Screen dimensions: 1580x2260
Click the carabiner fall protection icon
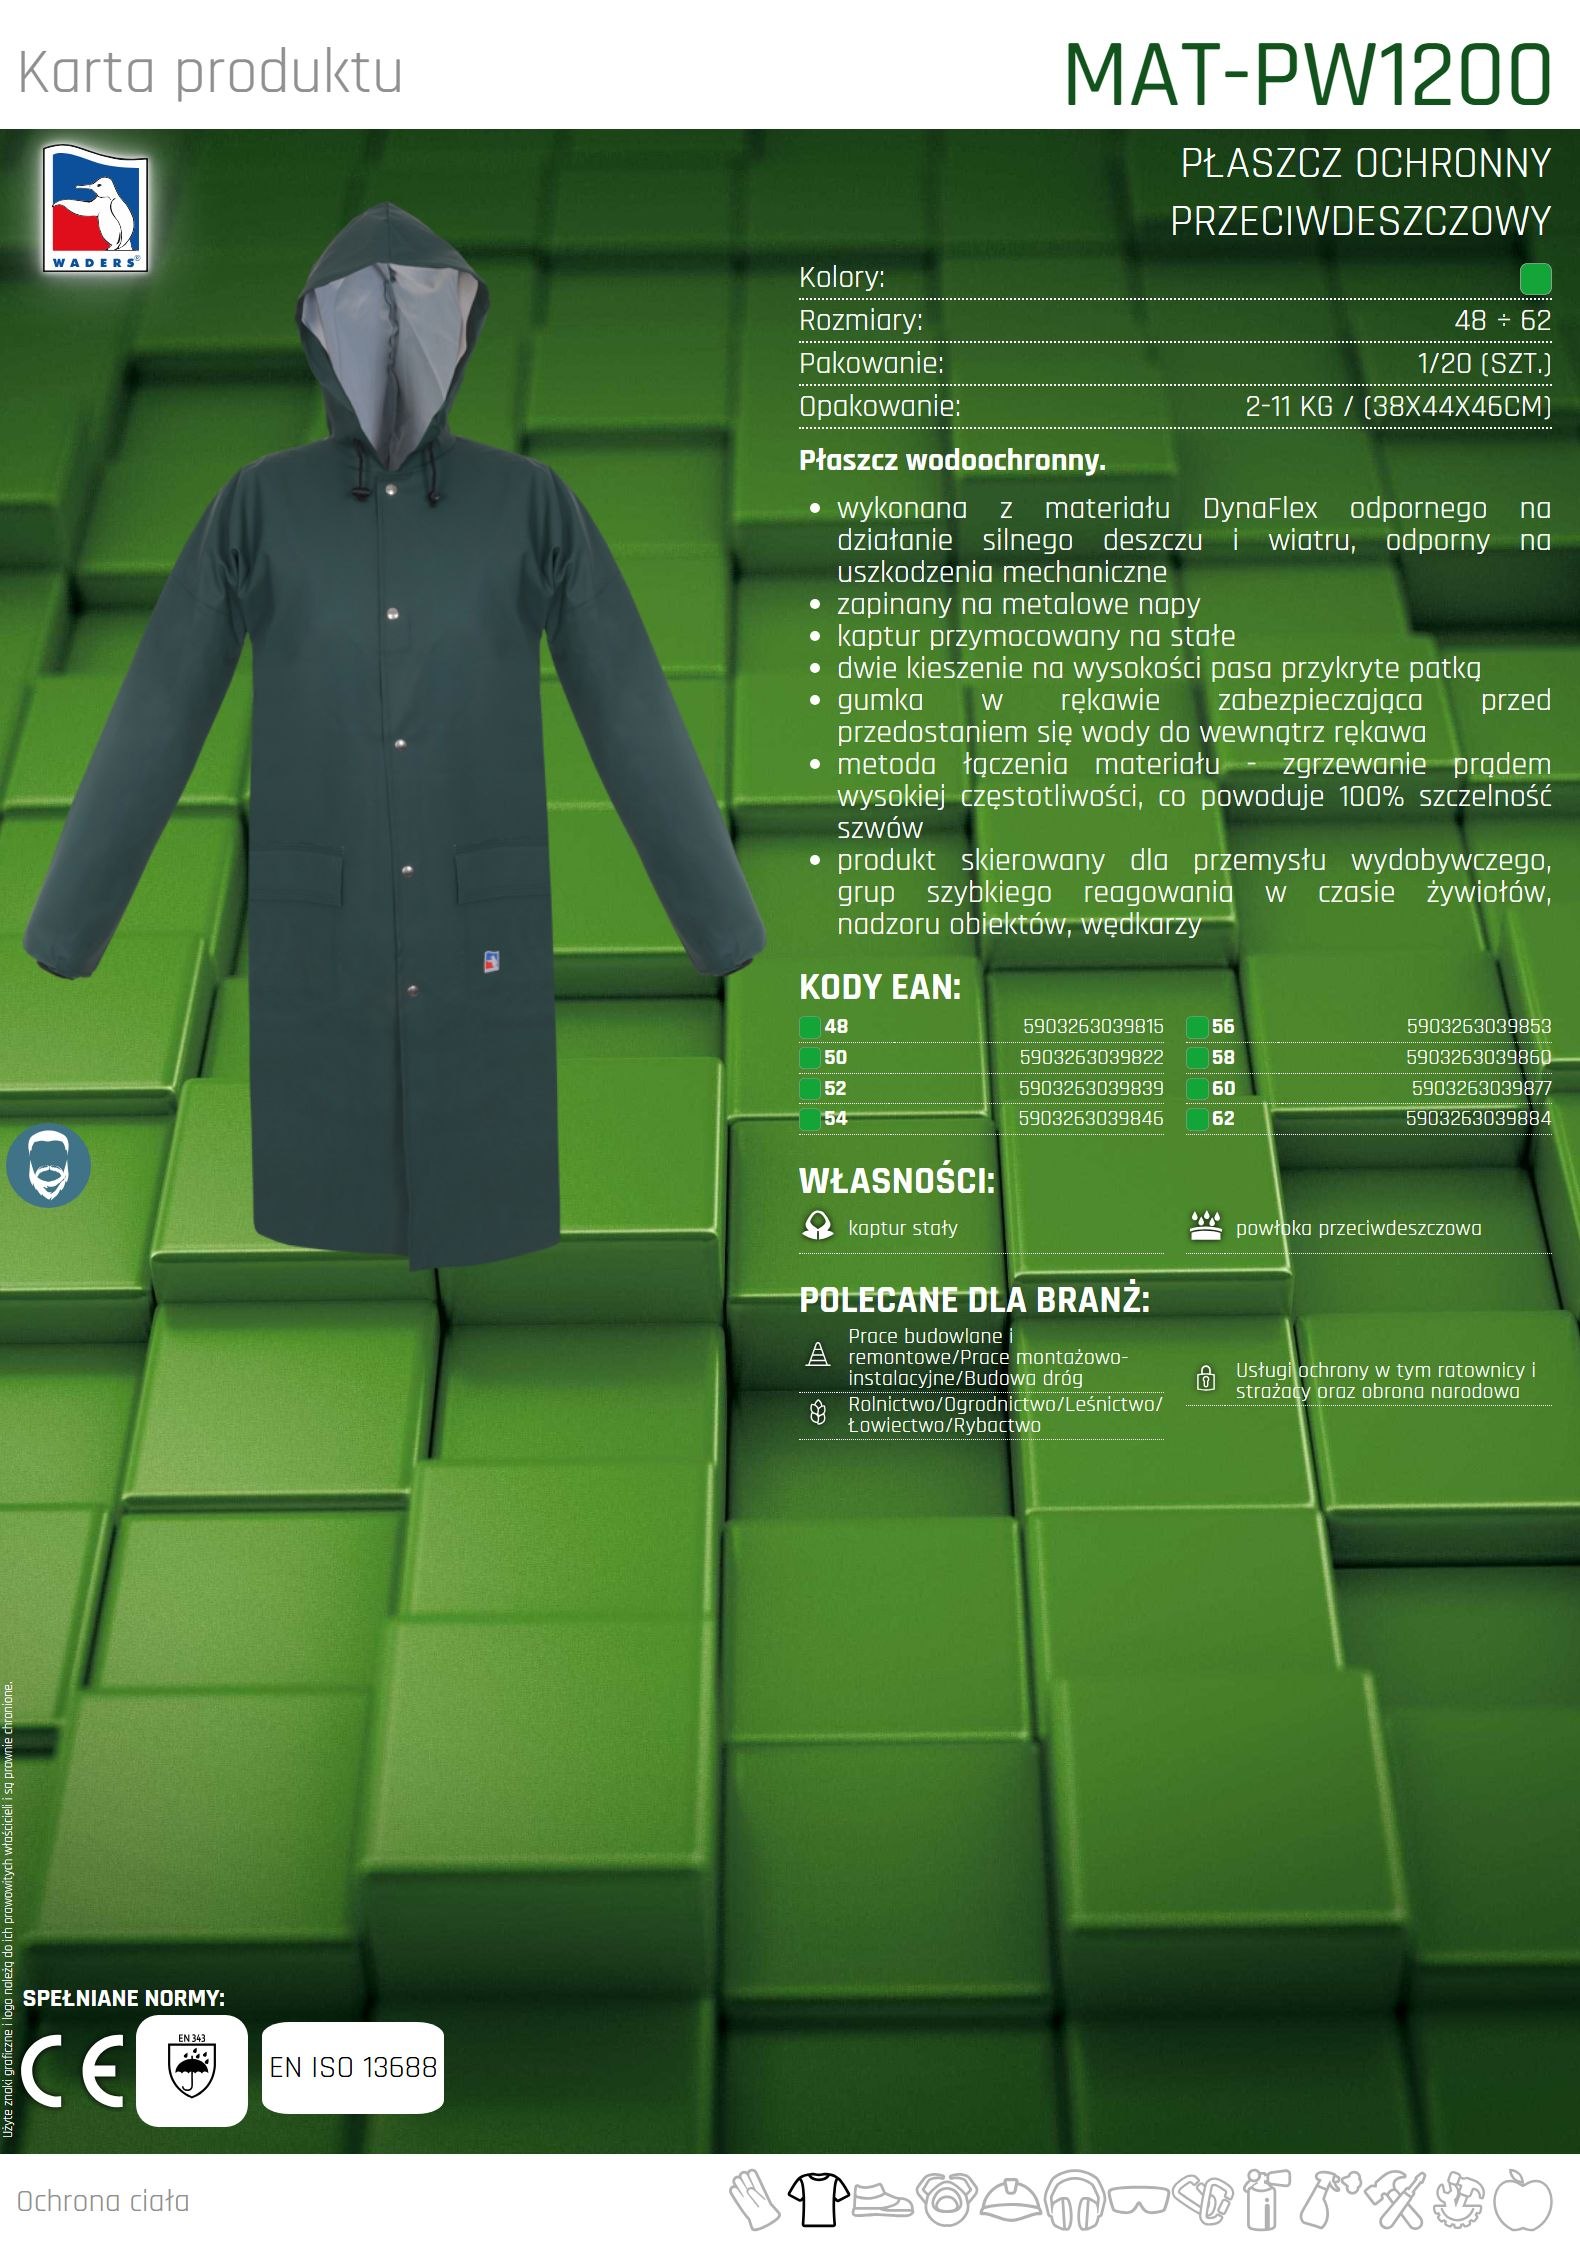(1203, 2201)
